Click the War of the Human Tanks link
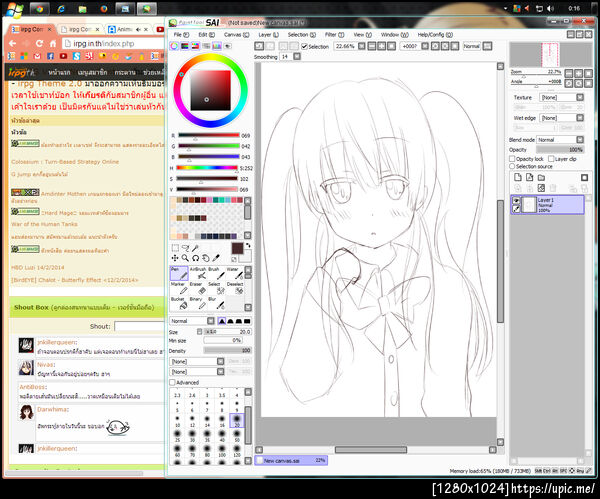Image resolution: width=600 pixels, height=499 pixels. coord(44,224)
